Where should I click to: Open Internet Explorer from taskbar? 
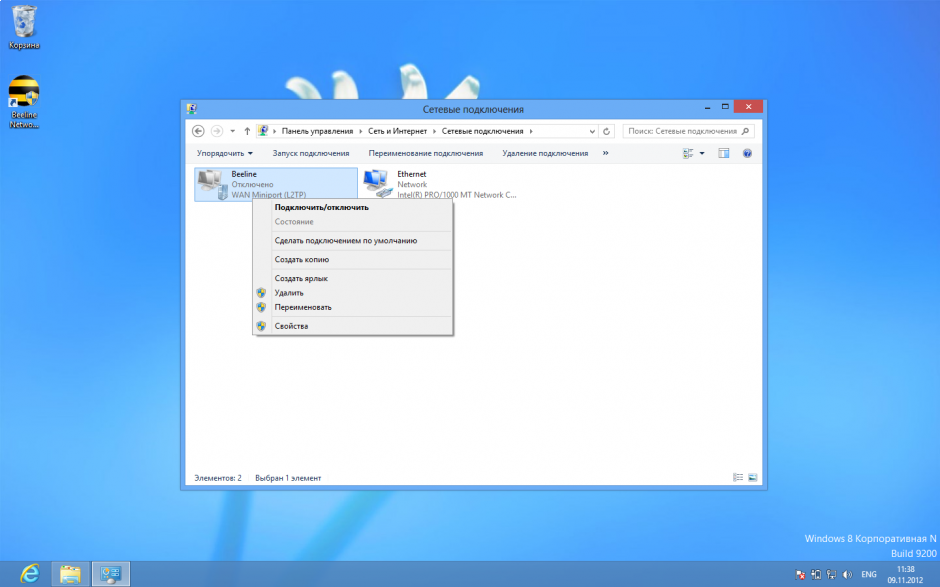pos(30,574)
